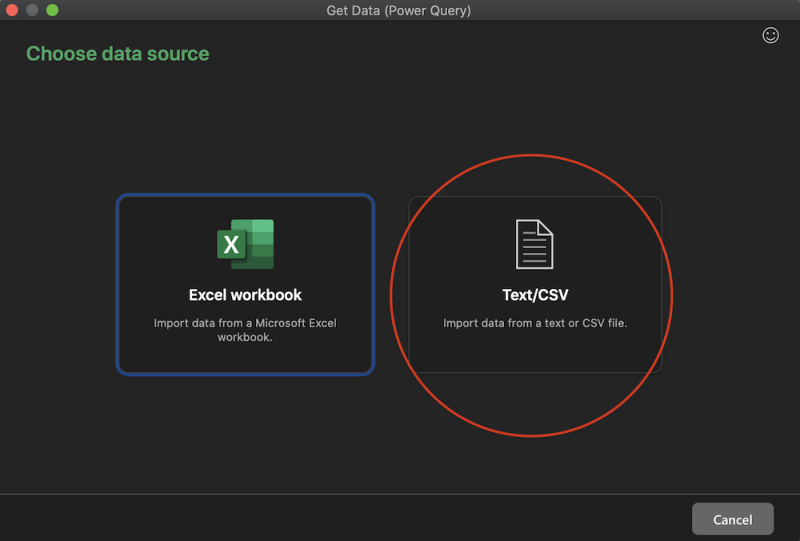The image size is (800, 541).
Task: Click the white X letter on the Excel logo
Action: [231, 245]
